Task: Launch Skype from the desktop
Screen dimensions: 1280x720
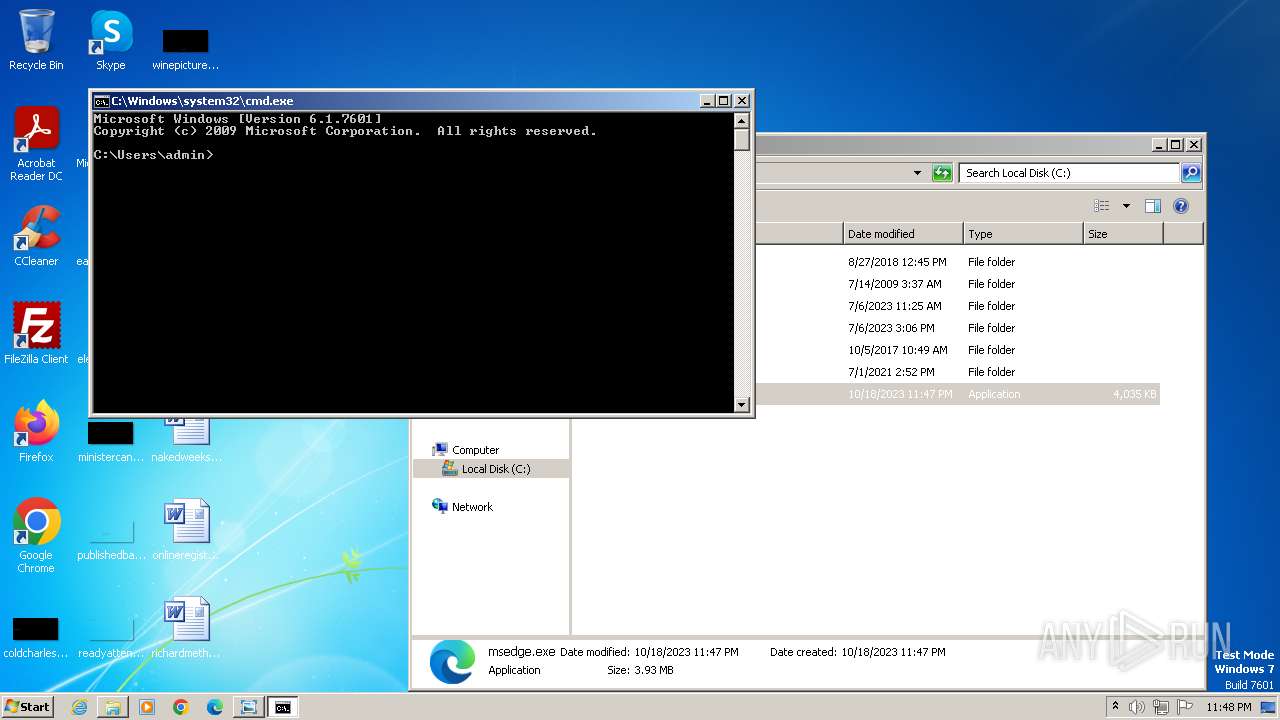Action: pos(111,40)
